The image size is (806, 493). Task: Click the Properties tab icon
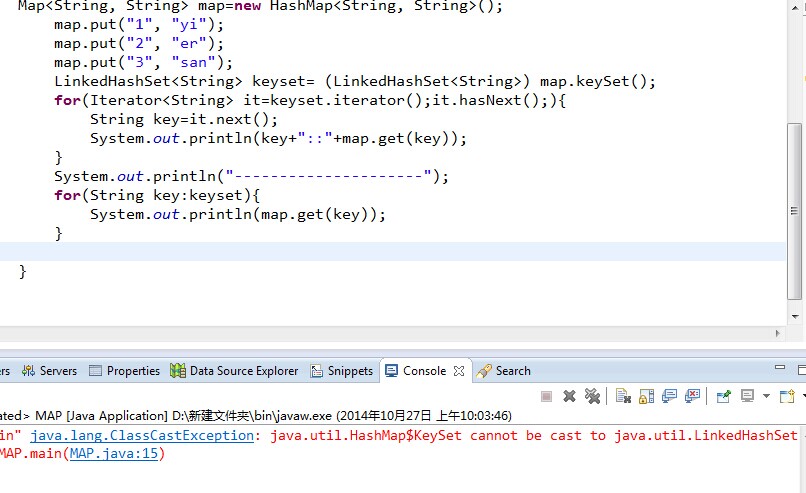tap(95, 371)
